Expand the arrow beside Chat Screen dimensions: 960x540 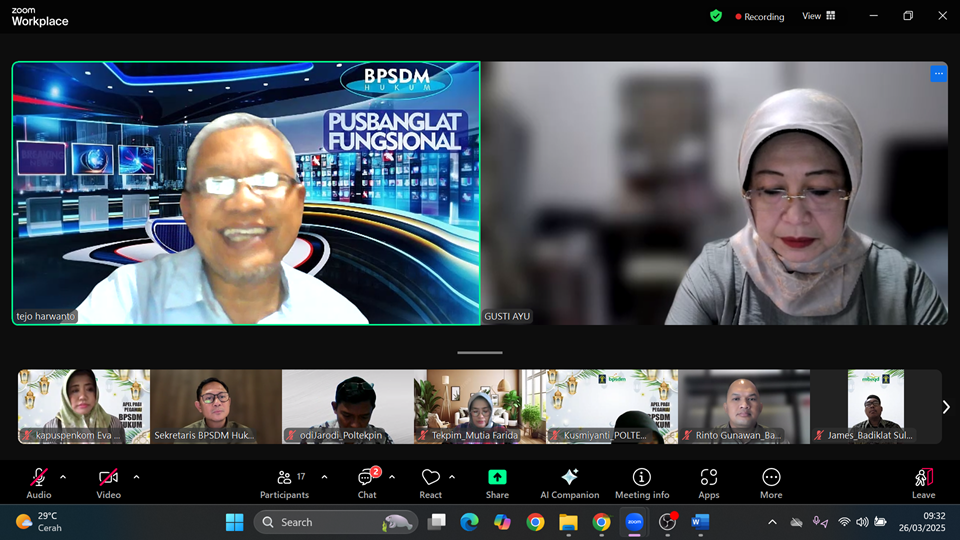click(392, 477)
